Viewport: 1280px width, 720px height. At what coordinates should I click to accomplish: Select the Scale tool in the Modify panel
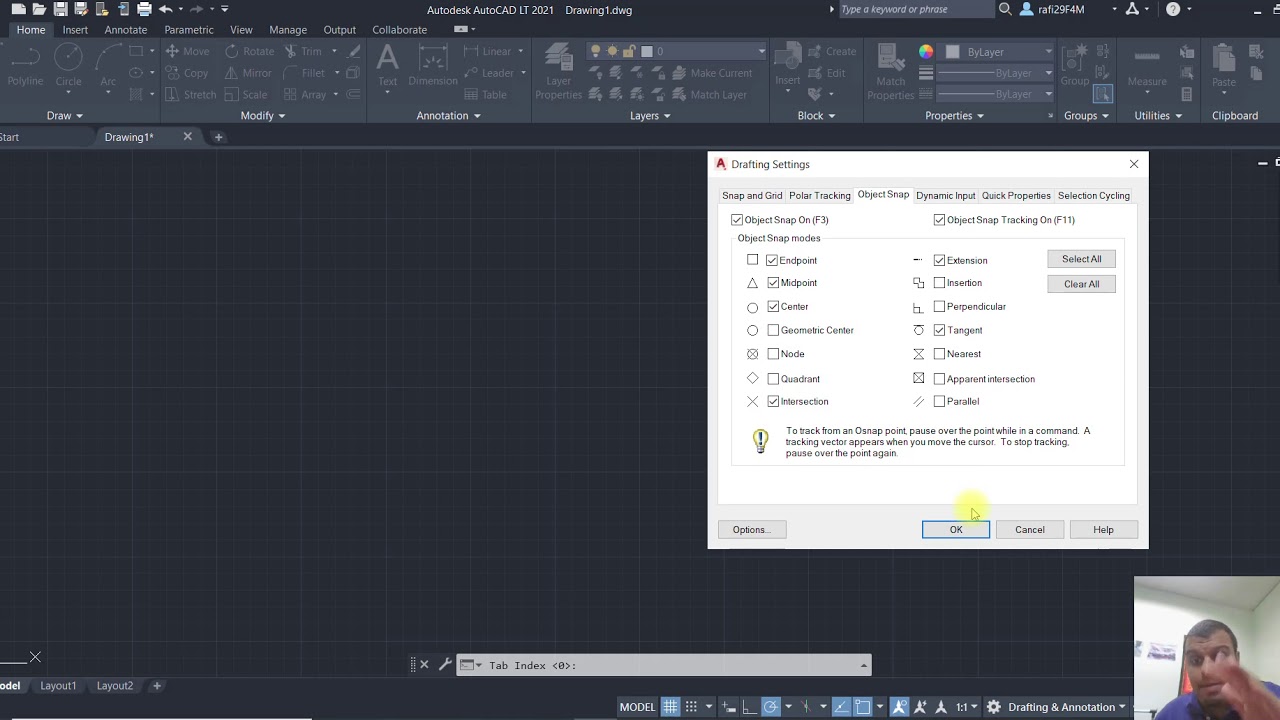pos(246,94)
